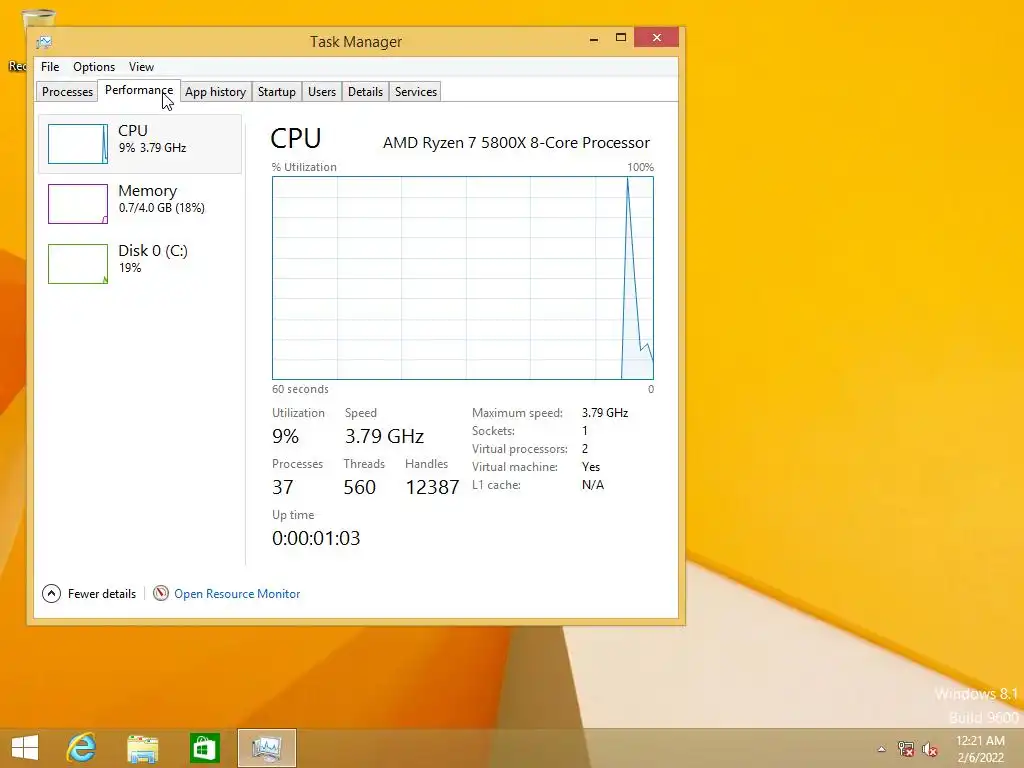Click the muted volume tray icon
1024x768 pixels.
click(x=929, y=748)
